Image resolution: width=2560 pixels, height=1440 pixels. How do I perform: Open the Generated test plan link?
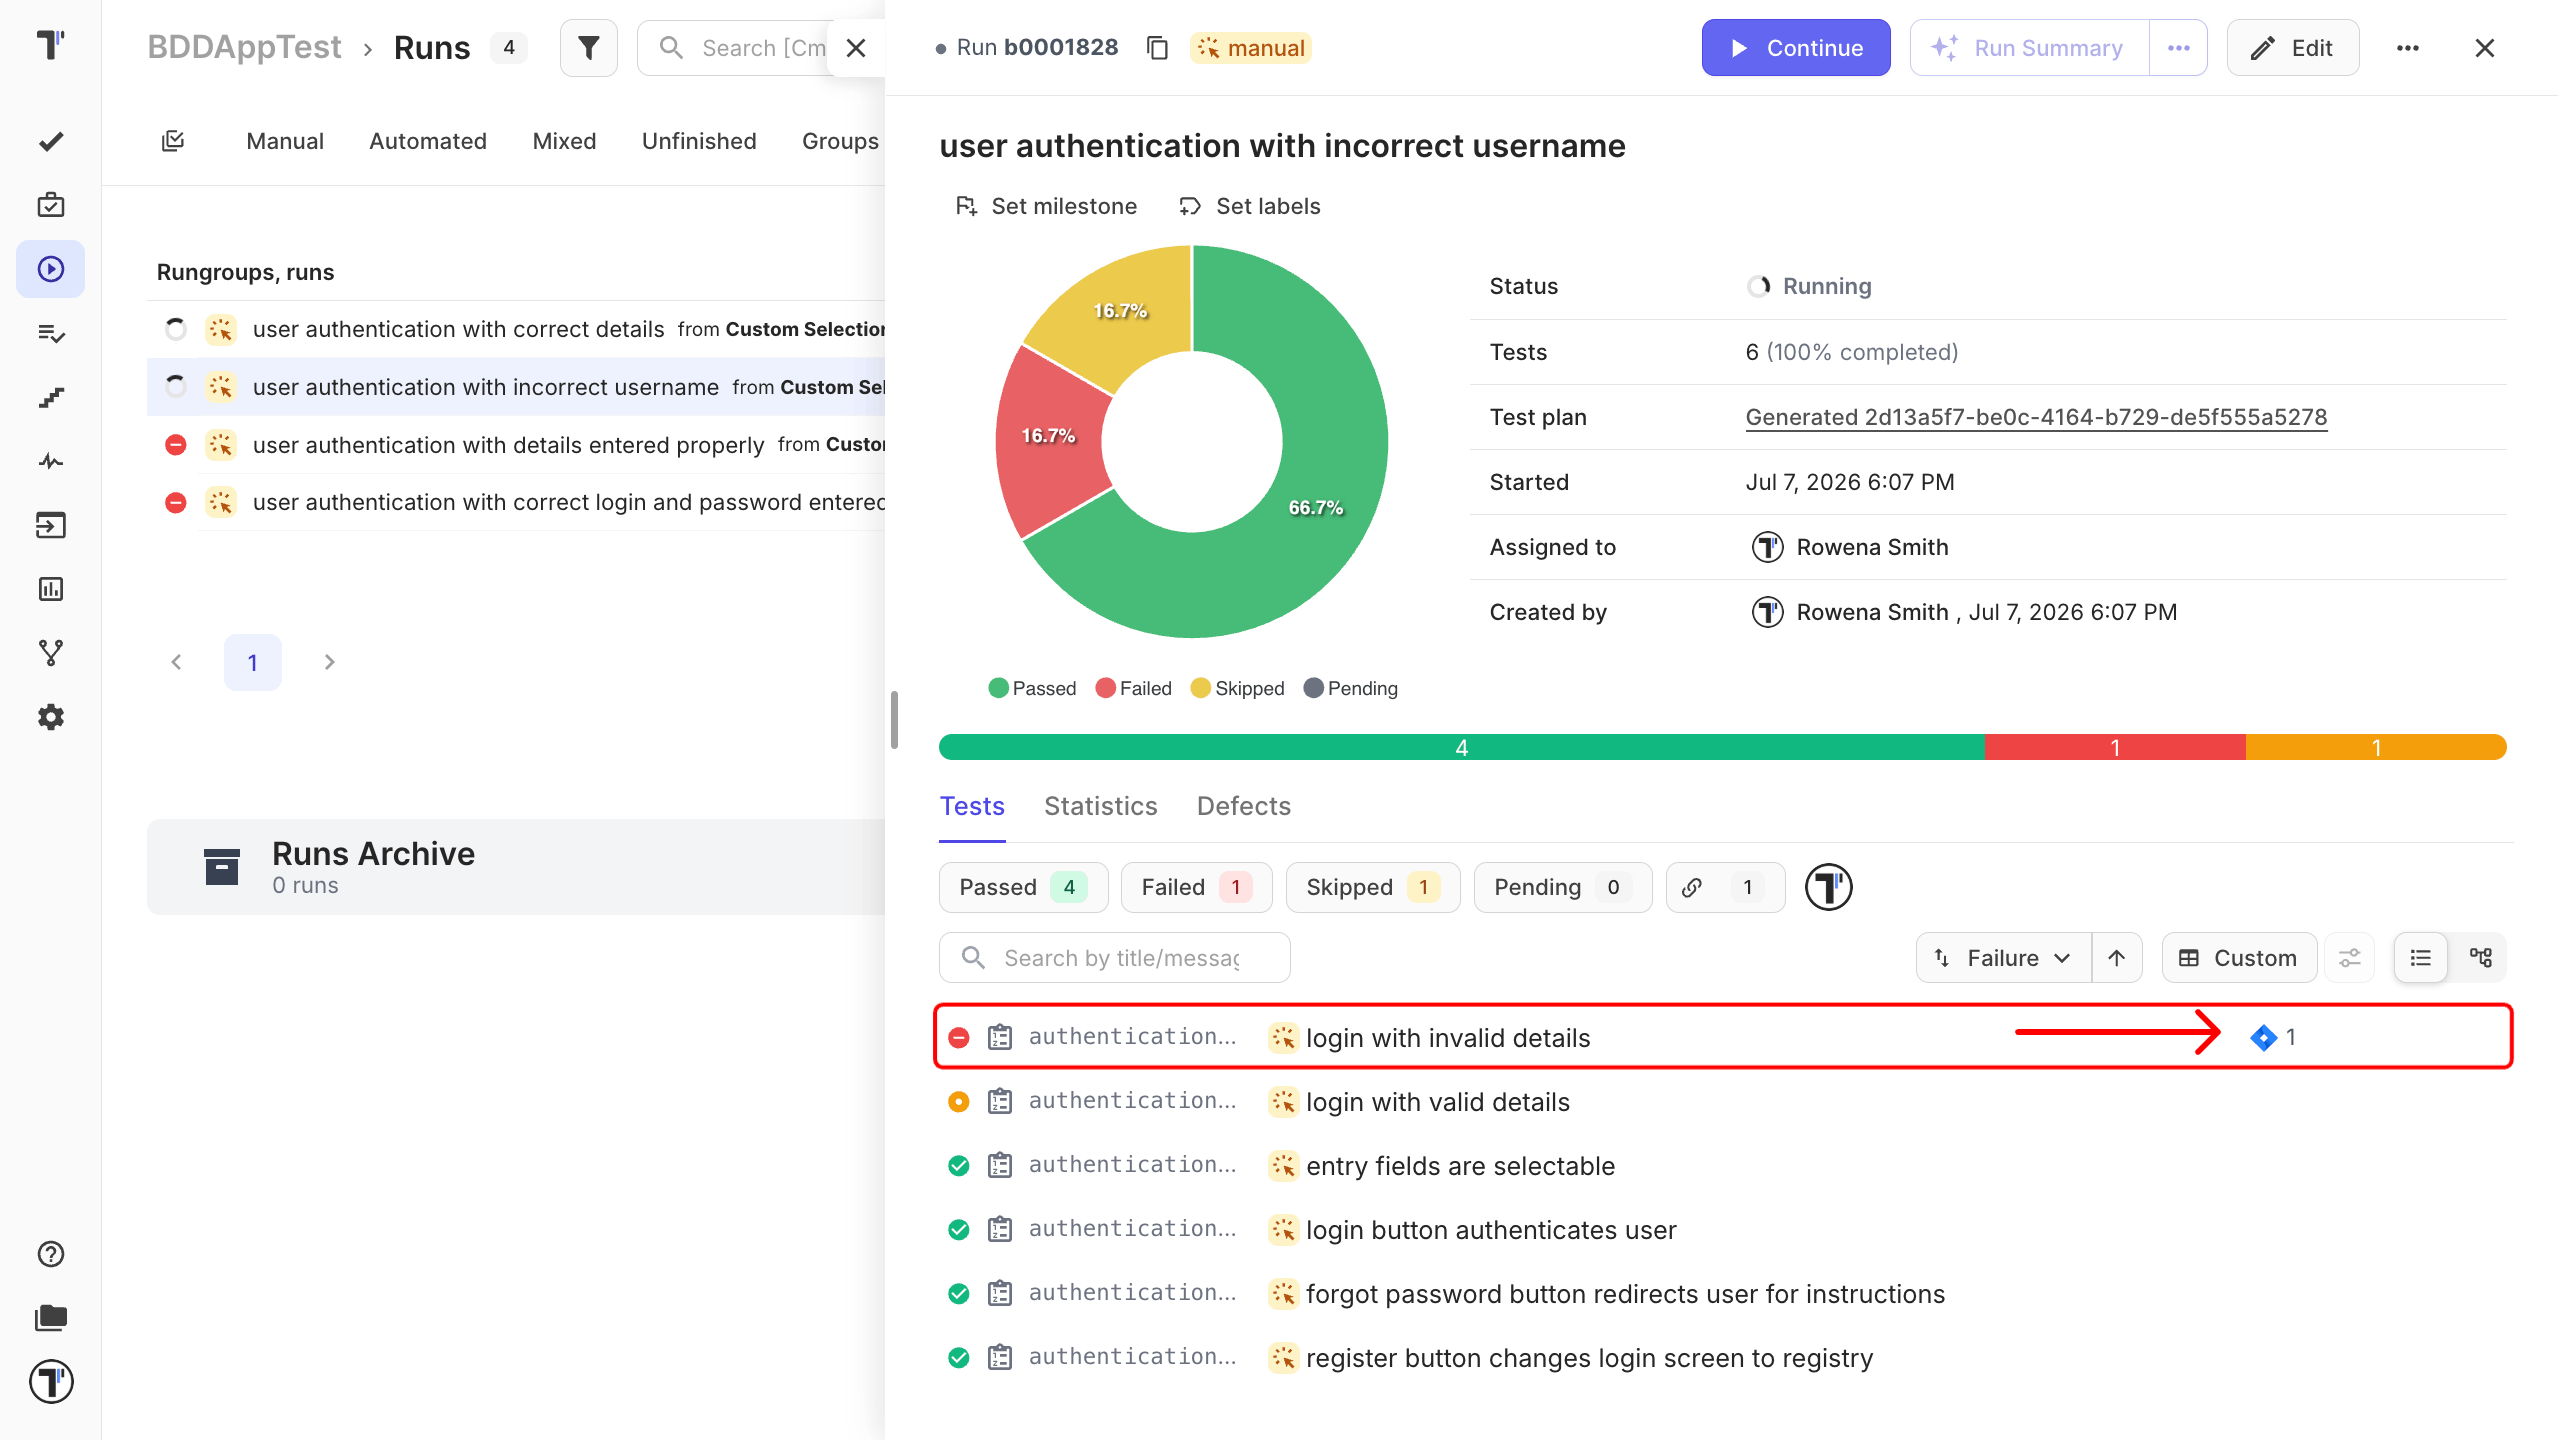coord(2036,417)
